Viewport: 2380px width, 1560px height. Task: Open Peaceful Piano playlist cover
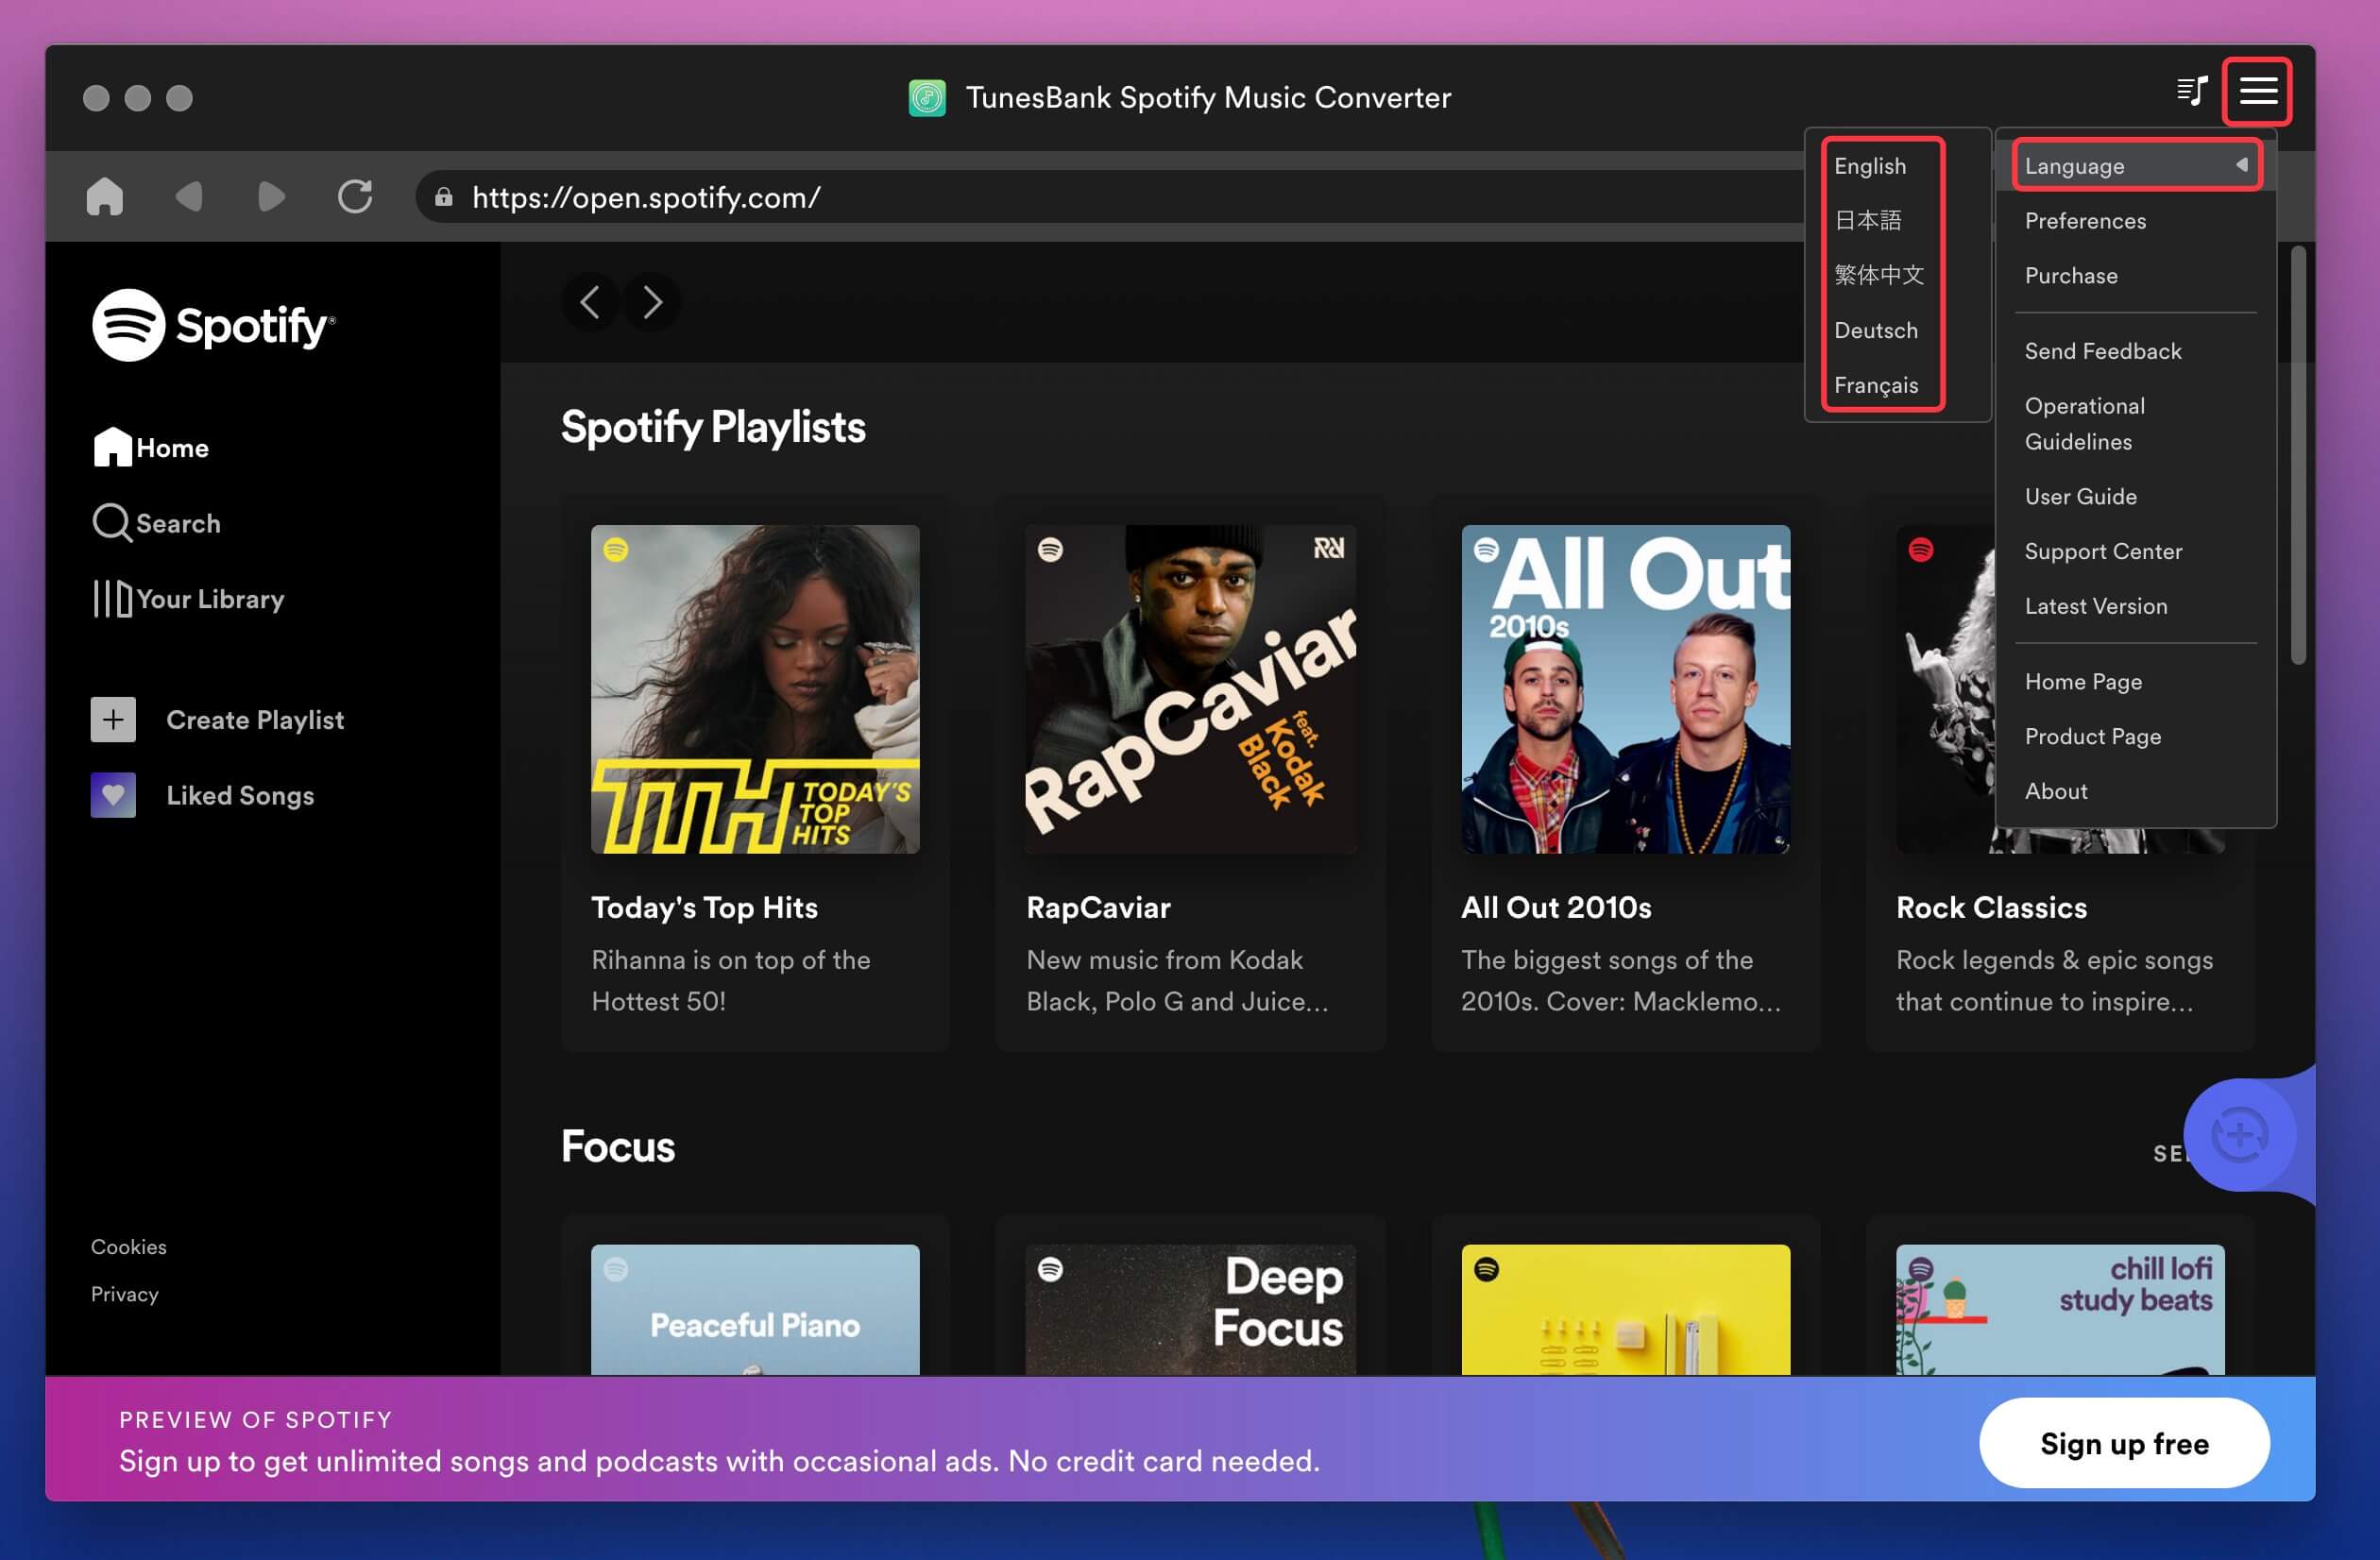(755, 1309)
